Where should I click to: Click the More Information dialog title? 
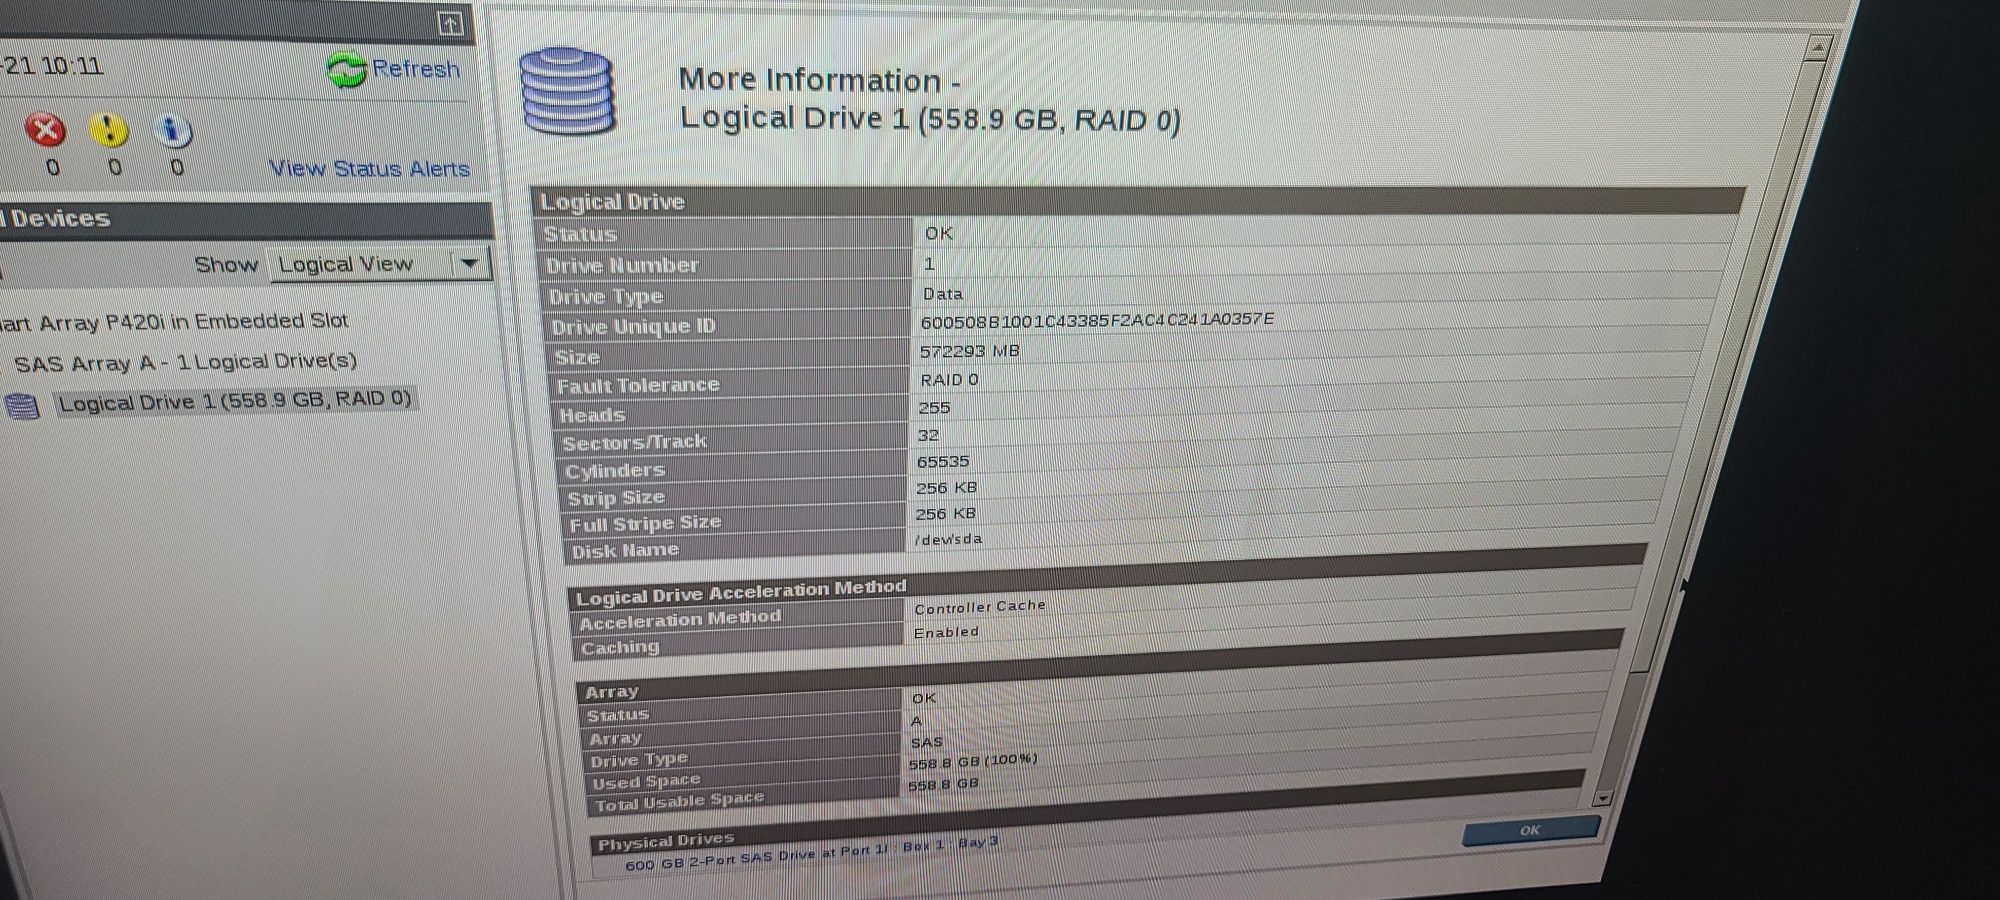pos(930,99)
